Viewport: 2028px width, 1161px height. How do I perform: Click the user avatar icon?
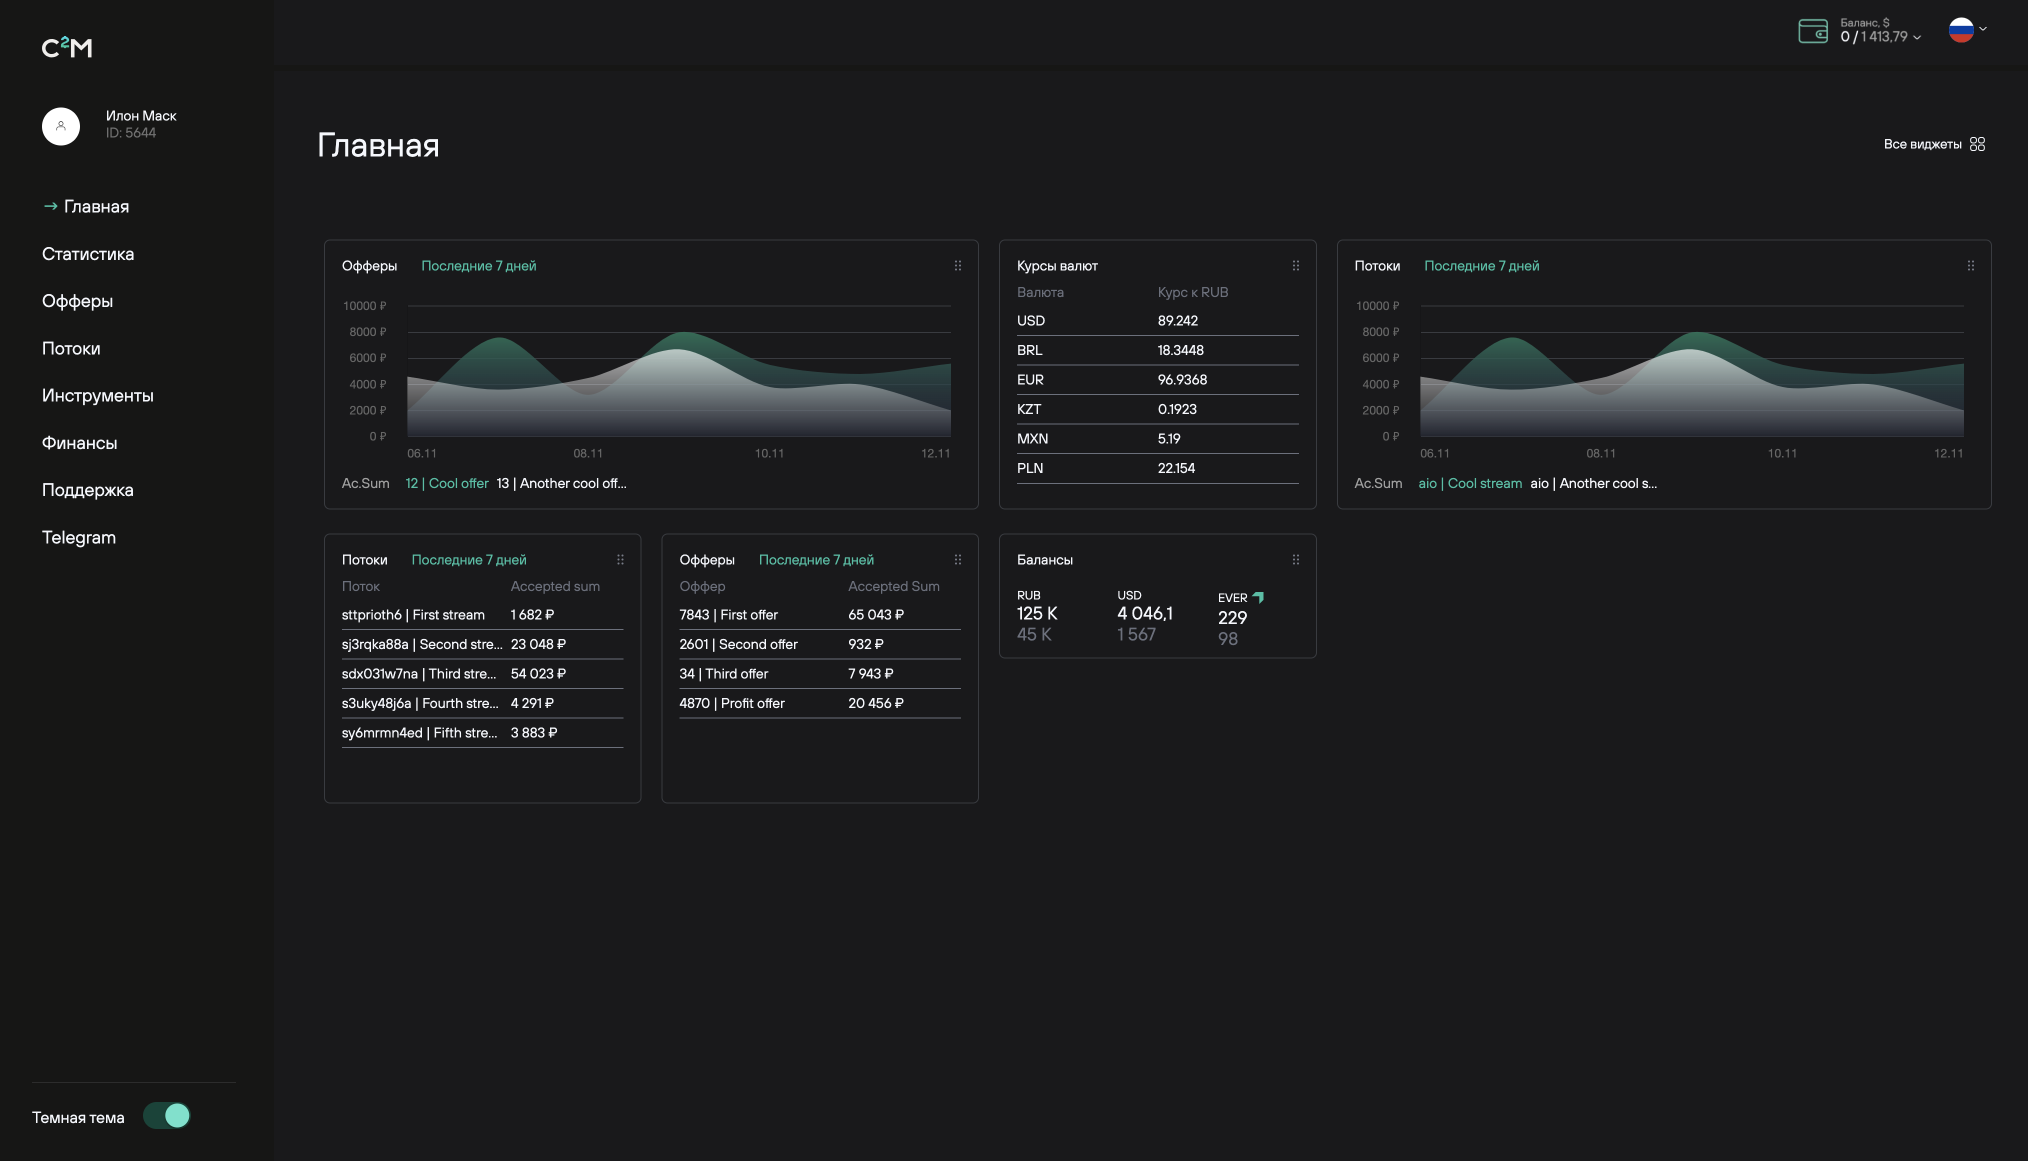tap(61, 126)
